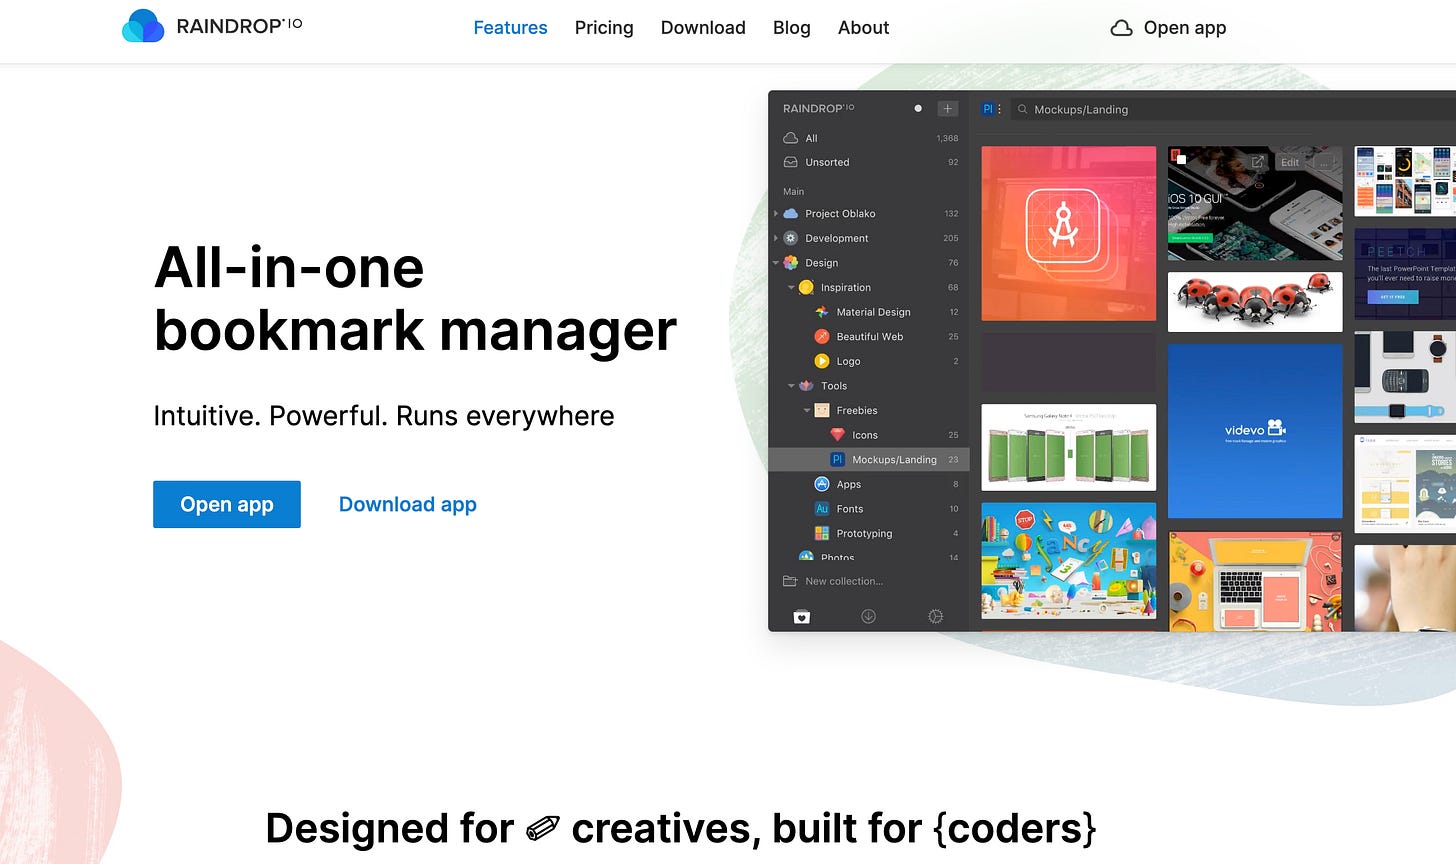The height and width of the screenshot is (864, 1456).
Task: Click the All bookmarks cloud icon
Action: pos(790,138)
